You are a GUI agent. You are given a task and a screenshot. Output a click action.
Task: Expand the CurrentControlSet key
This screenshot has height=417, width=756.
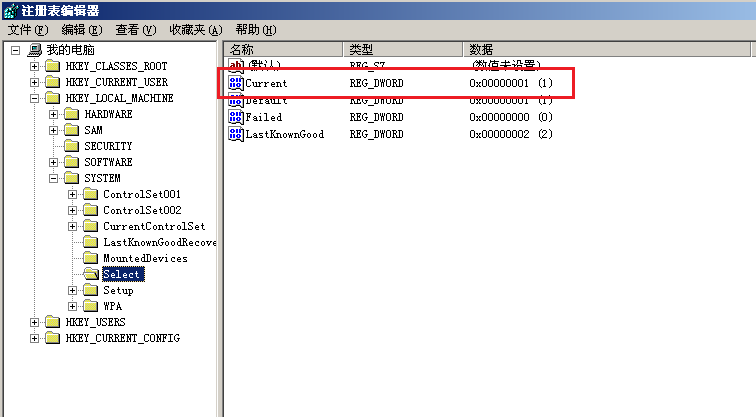tap(72, 226)
